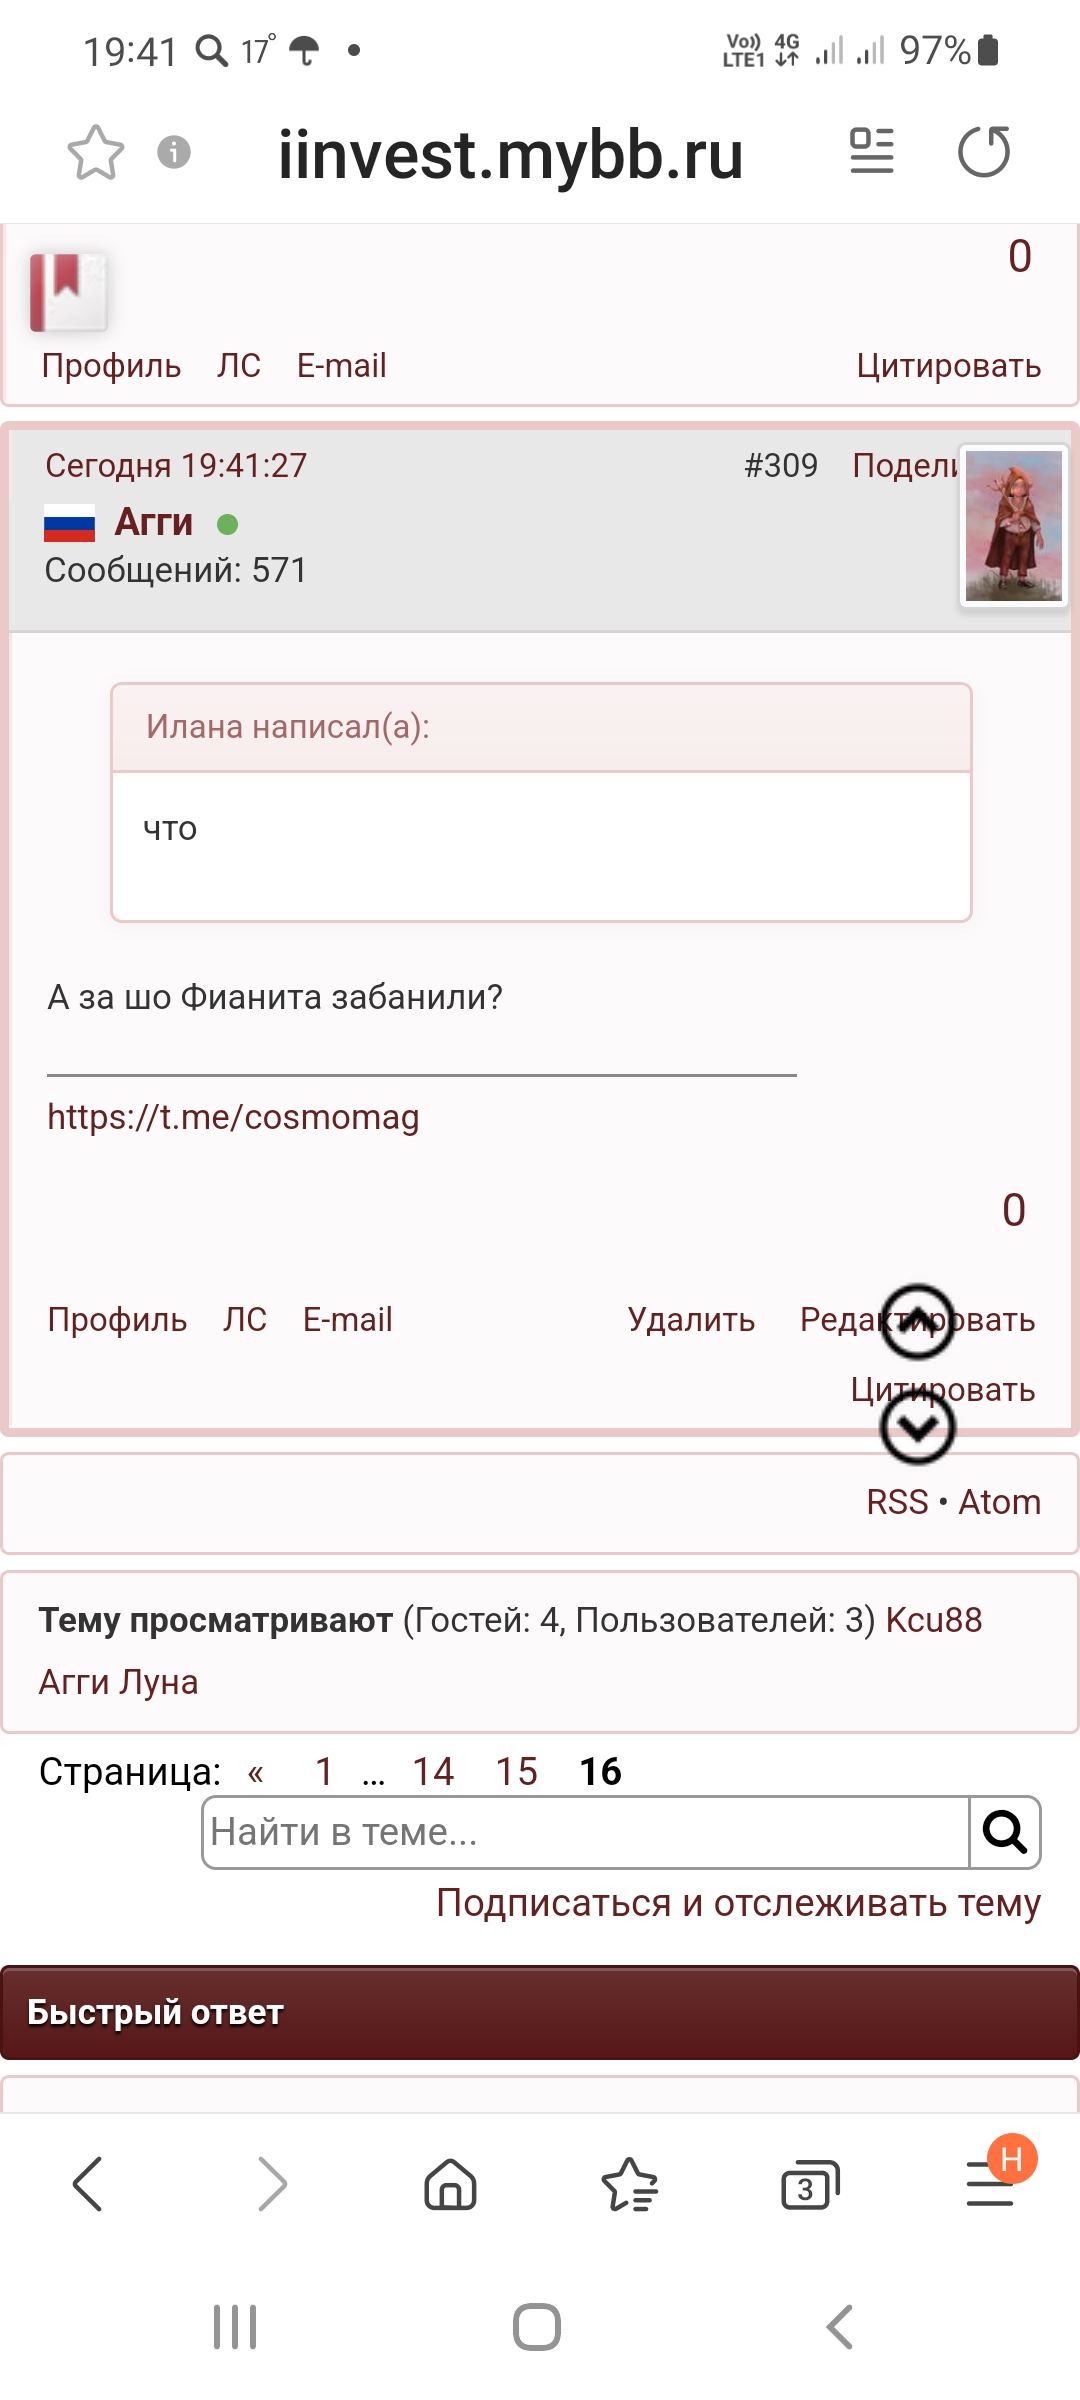The width and height of the screenshot is (1080, 2400).
Task: Open the https://t.me/cosmomag link
Action: click(x=233, y=1117)
